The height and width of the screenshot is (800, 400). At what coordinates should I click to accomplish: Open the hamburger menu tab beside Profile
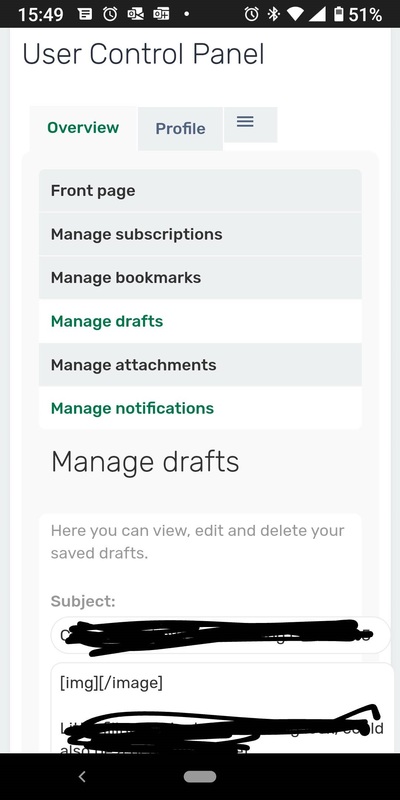251,124
